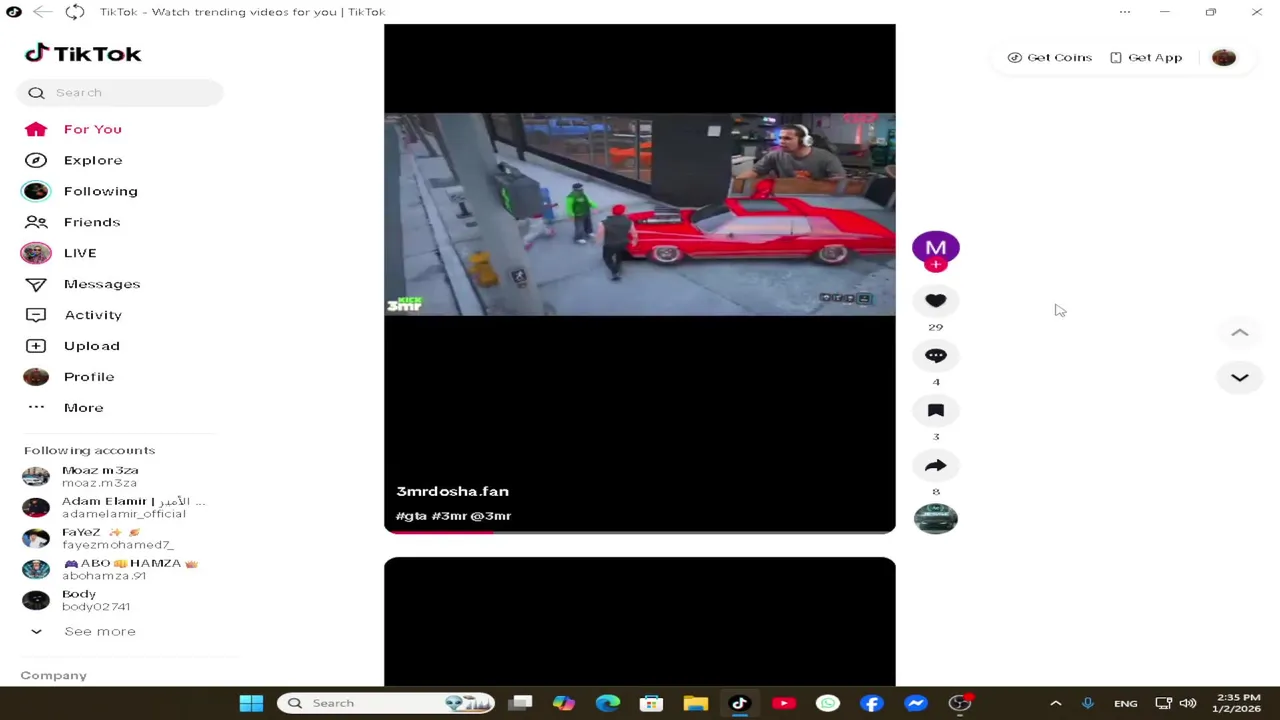Screen dimensions: 1280x720
Task: Open the profile avatar menu at top right
Action: pos(1223,58)
